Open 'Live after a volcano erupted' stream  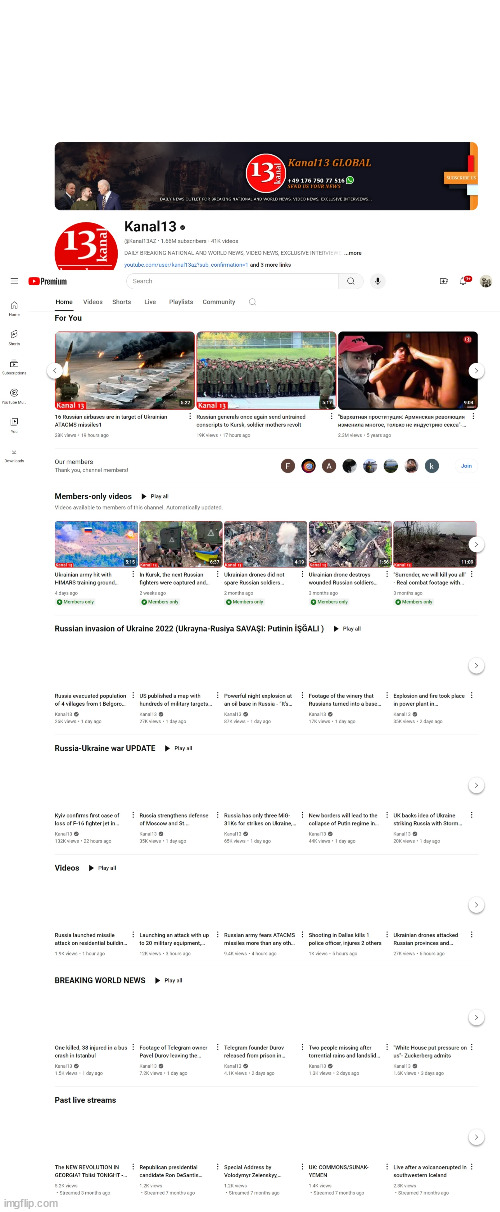click(430, 1171)
